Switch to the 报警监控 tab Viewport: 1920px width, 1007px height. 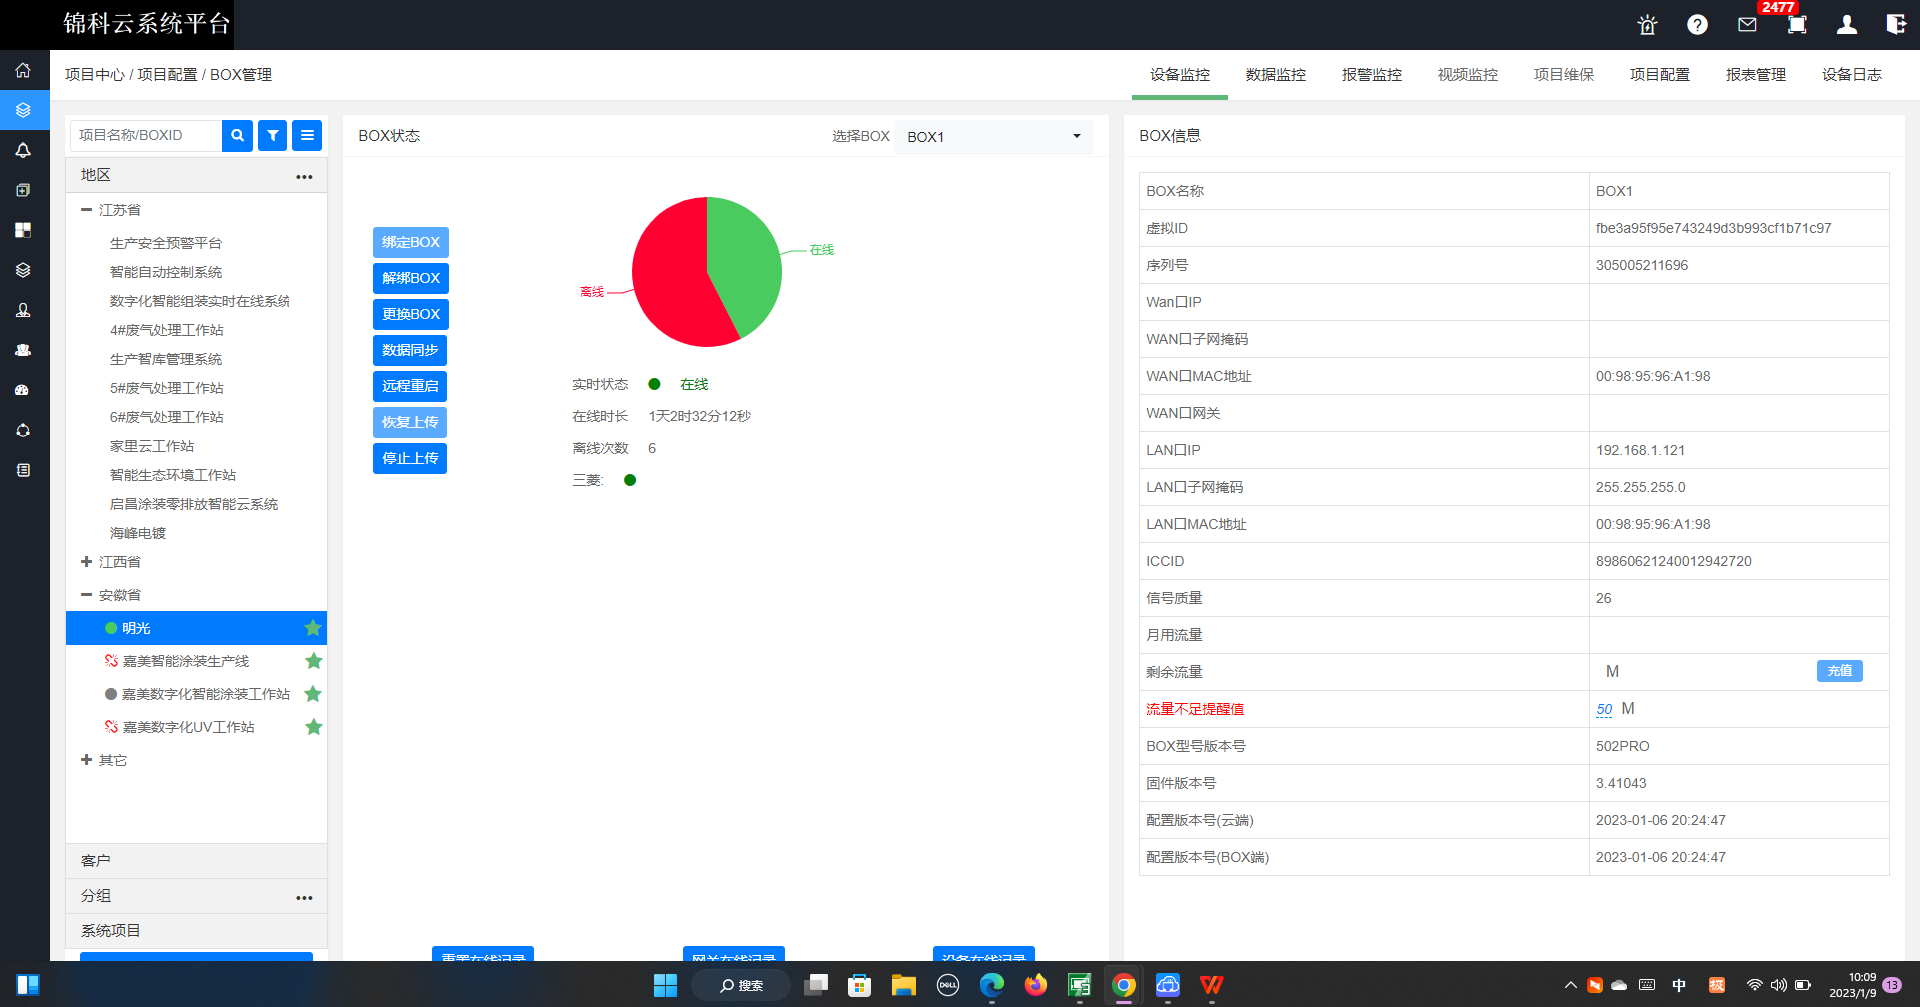tap(1371, 75)
